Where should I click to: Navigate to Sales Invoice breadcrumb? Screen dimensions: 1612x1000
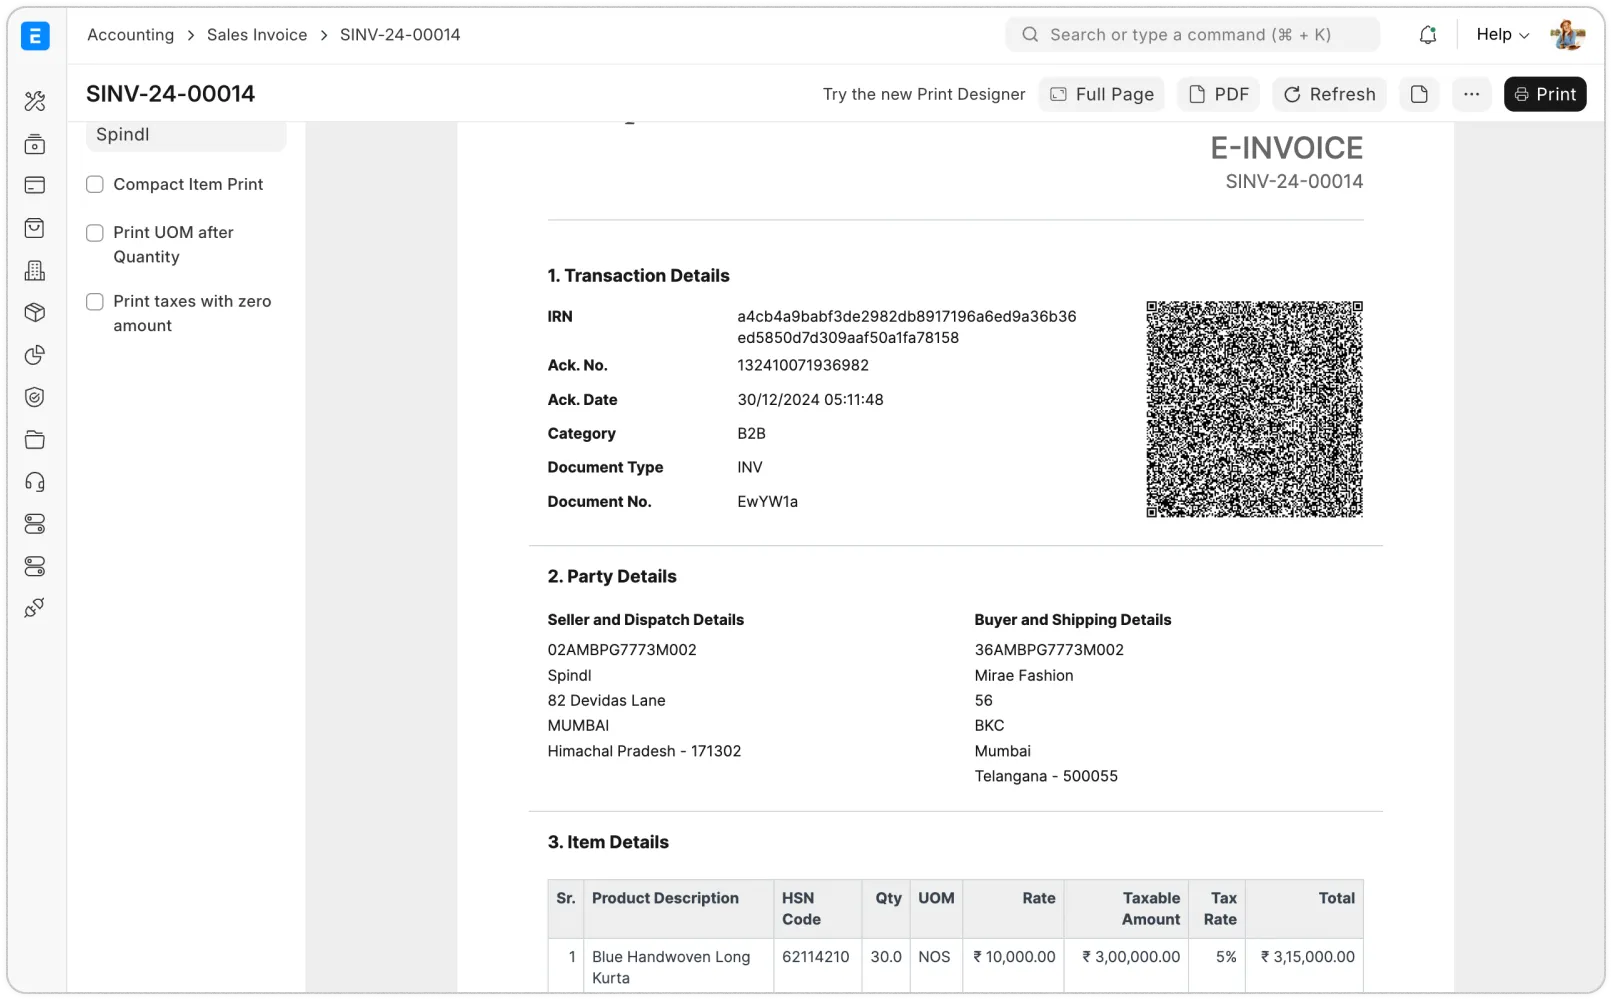(x=256, y=34)
